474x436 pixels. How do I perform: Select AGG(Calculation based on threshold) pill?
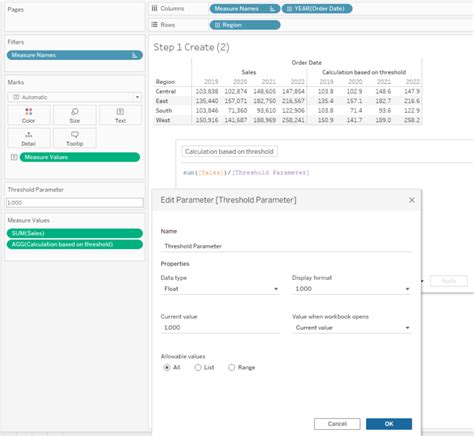point(75,244)
